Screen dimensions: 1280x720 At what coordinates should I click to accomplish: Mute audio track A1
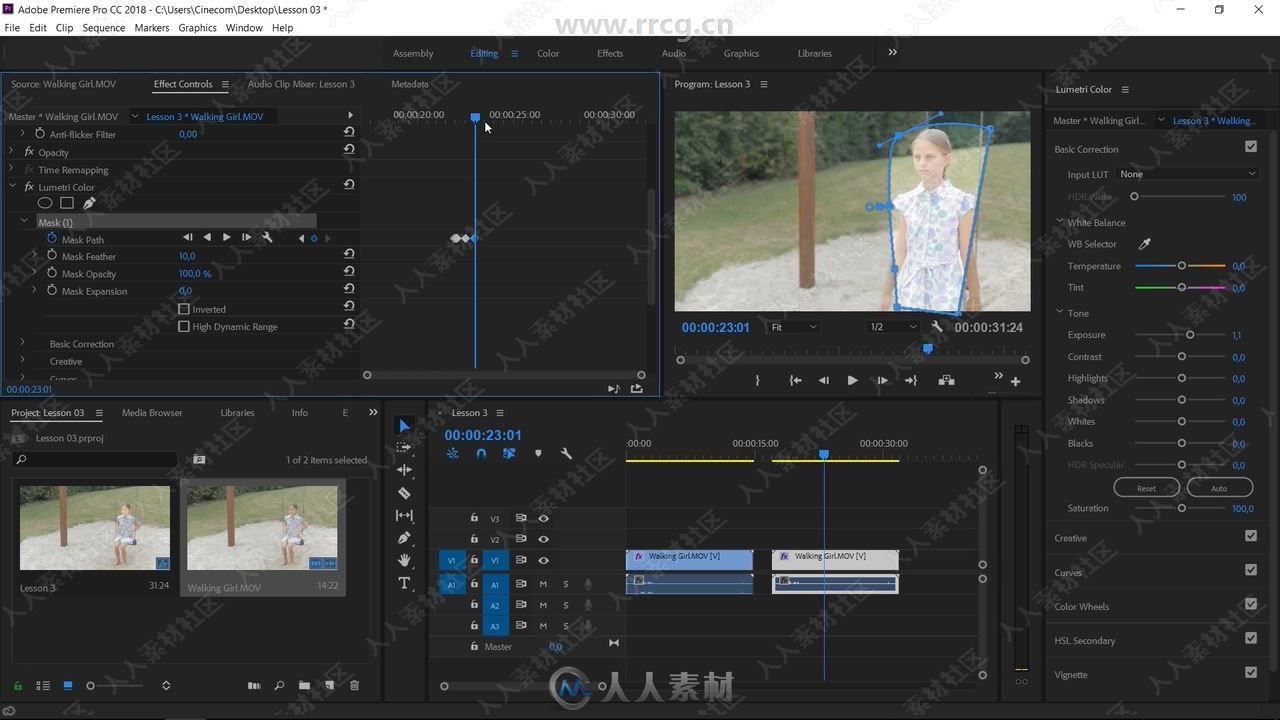pyautogui.click(x=543, y=584)
